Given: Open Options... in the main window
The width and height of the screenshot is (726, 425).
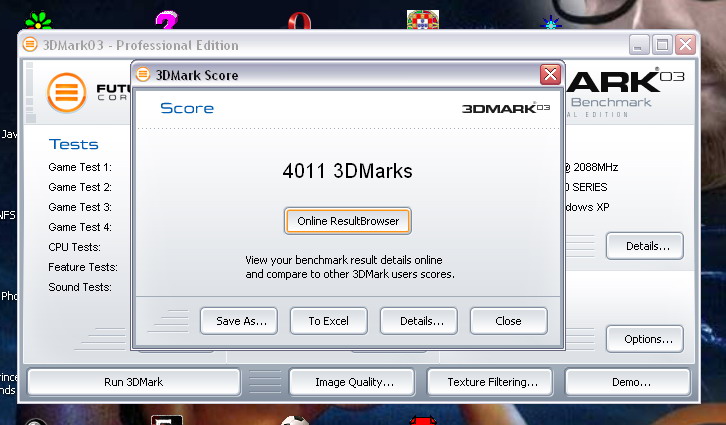Looking at the screenshot, I should (x=645, y=339).
